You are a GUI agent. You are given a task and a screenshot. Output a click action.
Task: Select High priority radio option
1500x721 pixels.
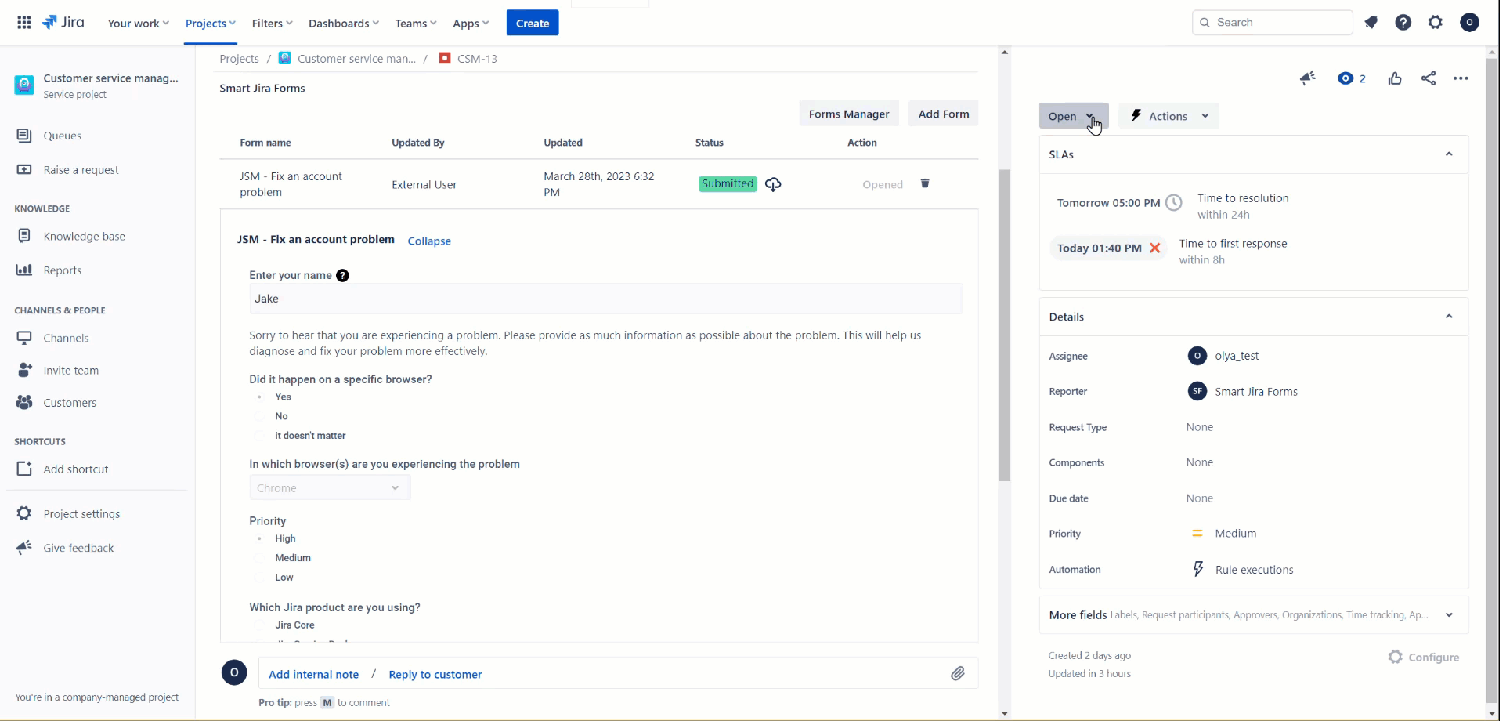click(x=260, y=538)
